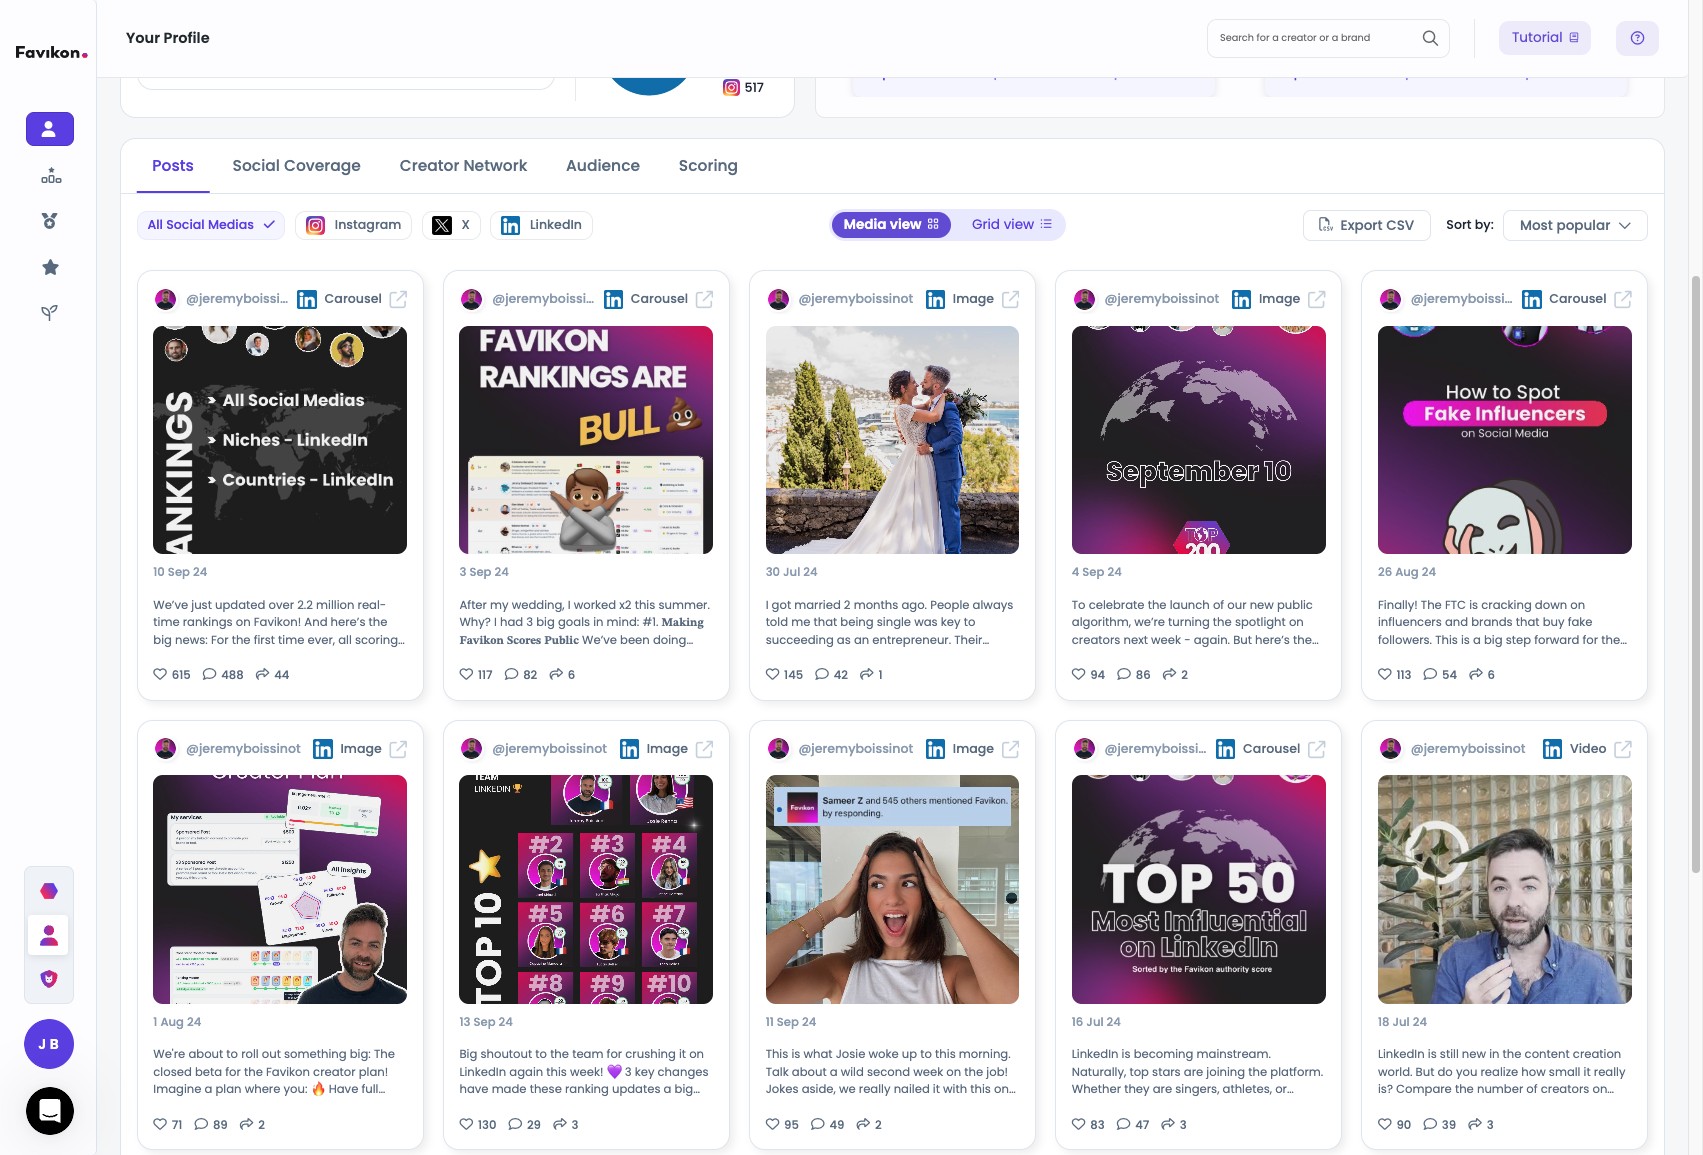Open the Most popular sort dropdown
This screenshot has width=1703, height=1155.
click(x=1575, y=225)
